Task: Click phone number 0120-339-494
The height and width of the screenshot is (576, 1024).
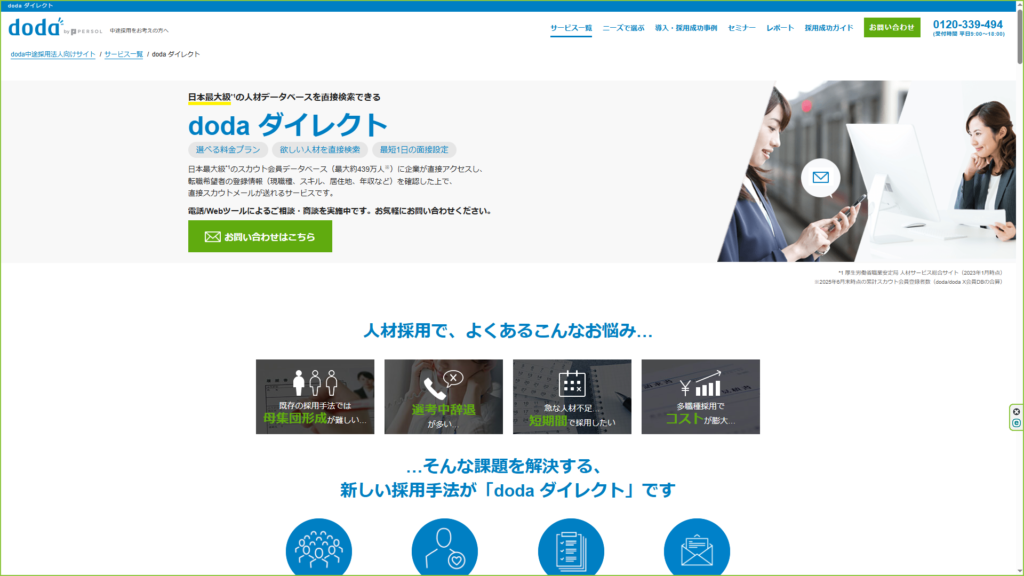Action: tap(967, 25)
